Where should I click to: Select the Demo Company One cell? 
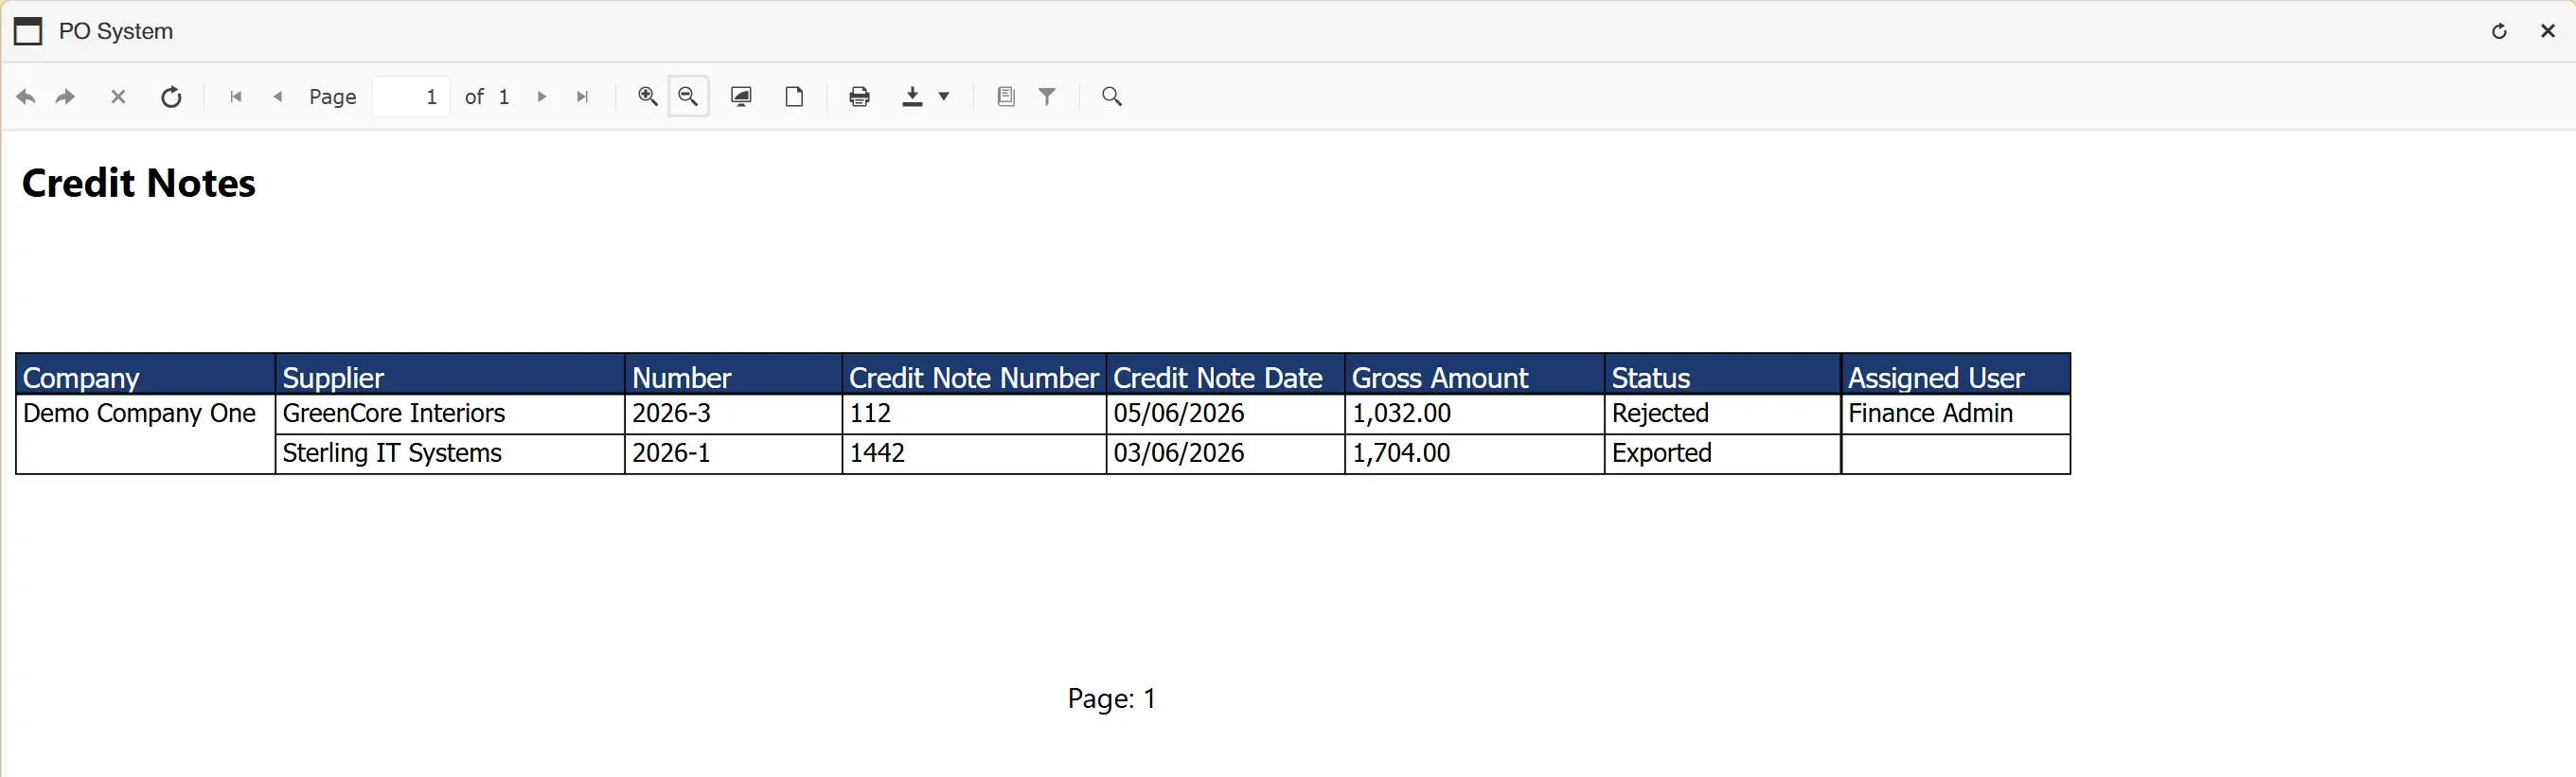[146, 434]
